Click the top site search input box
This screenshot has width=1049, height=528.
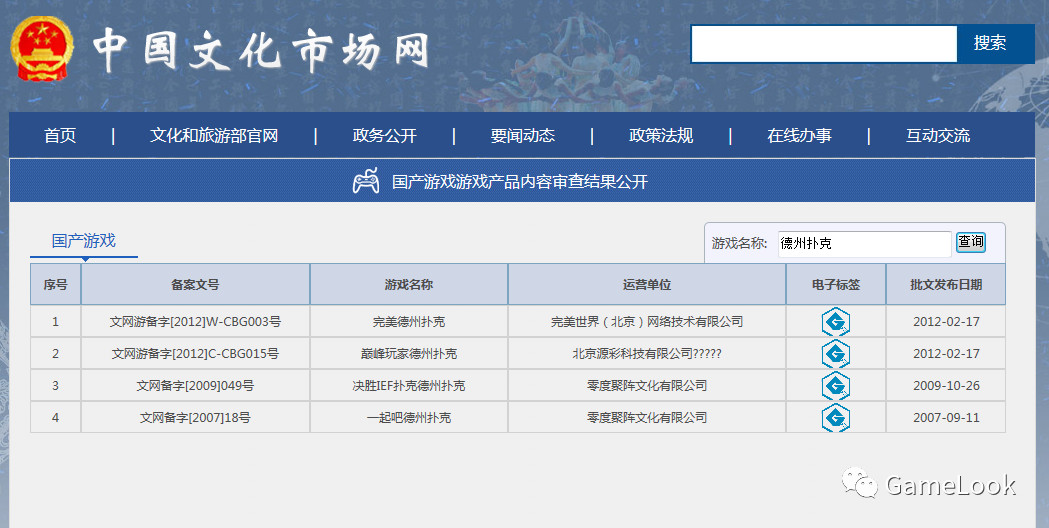pos(824,44)
